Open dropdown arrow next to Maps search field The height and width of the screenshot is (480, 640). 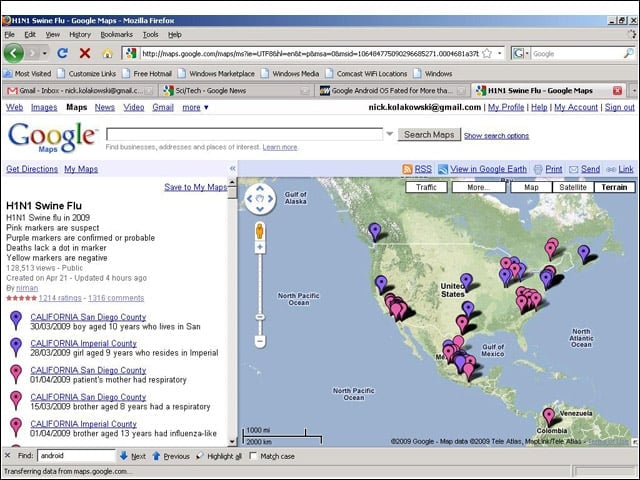389,134
